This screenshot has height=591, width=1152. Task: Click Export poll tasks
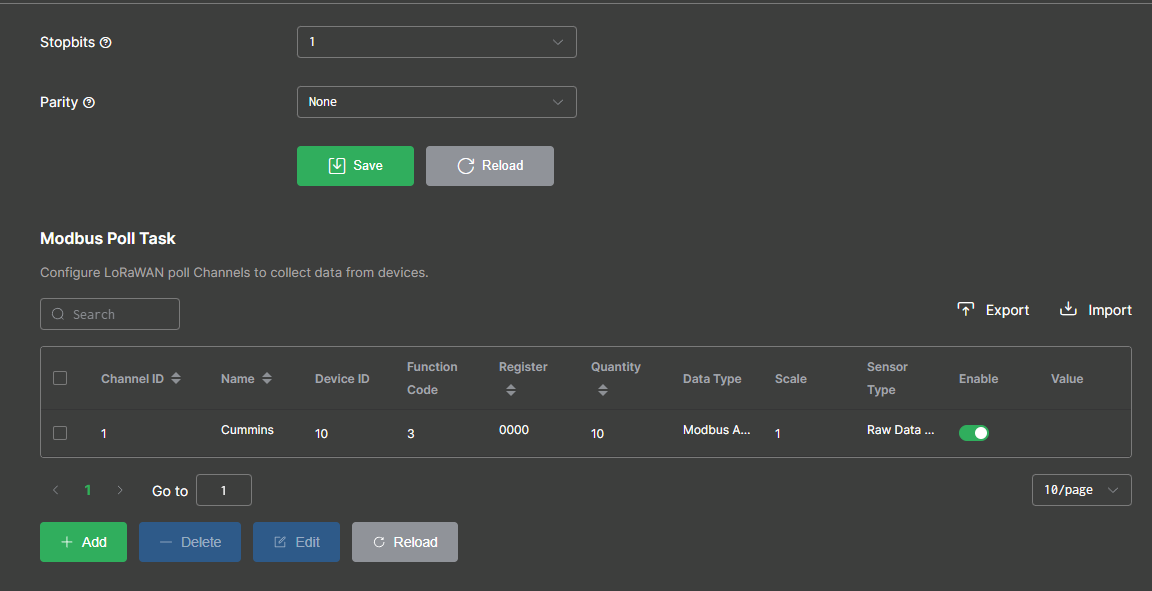click(993, 310)
